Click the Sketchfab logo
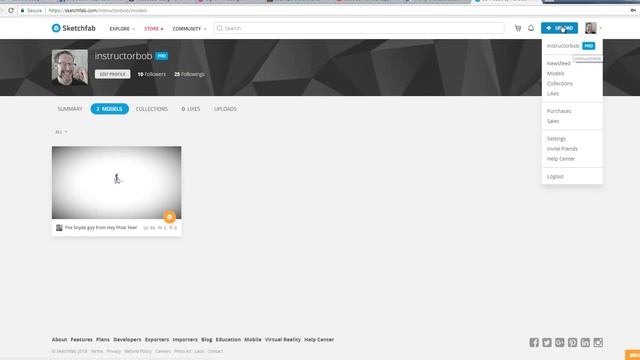This screenshot has width=640, height=360. point(73,28)
